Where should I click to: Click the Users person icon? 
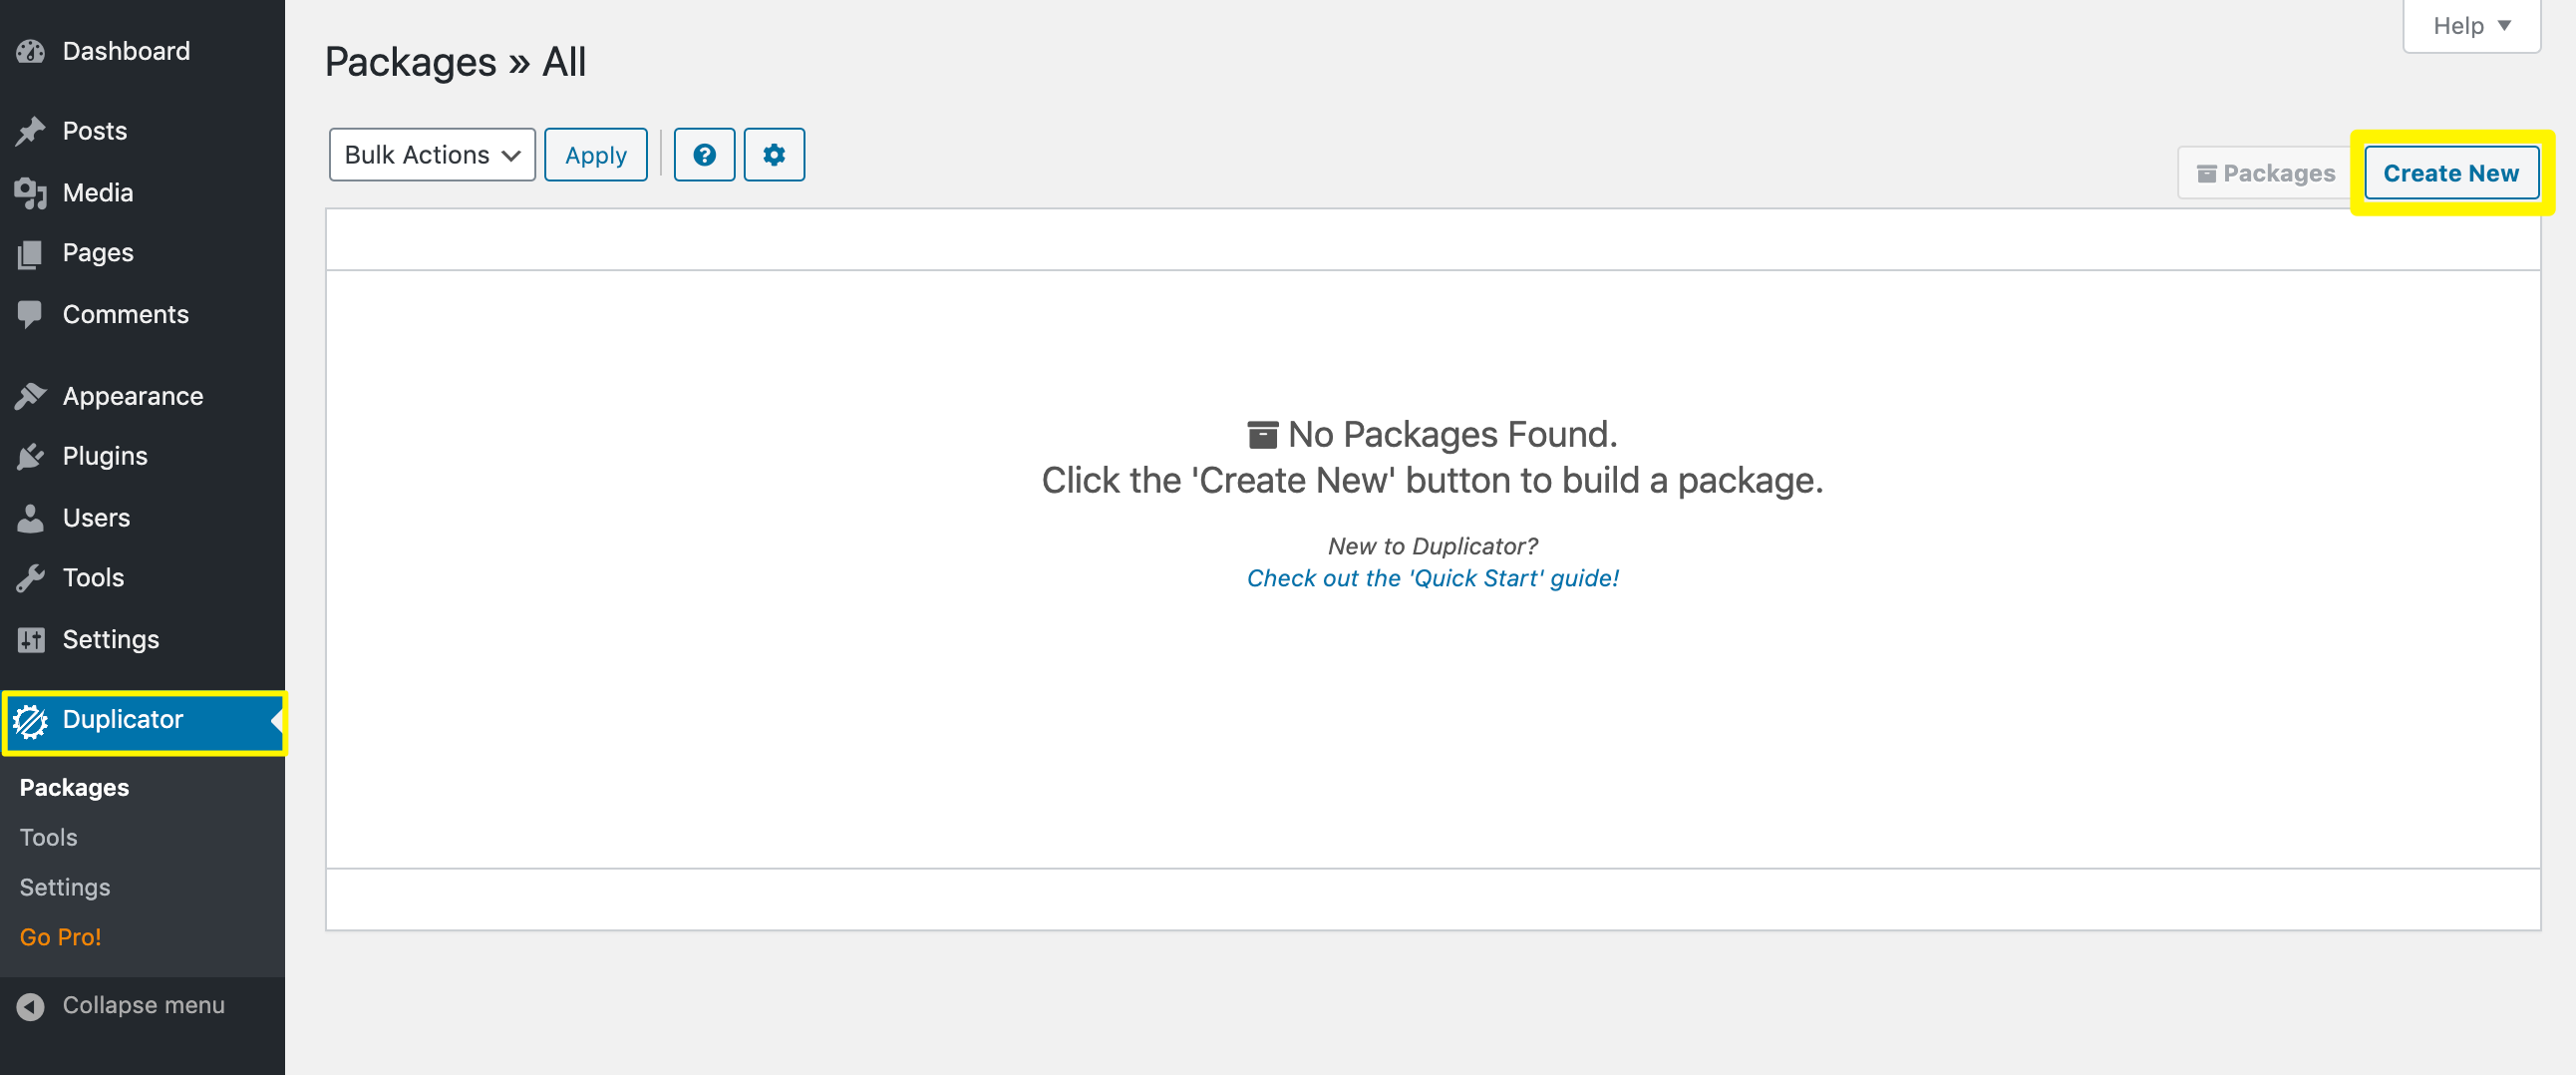pyautogui.click(x=31, y=518)
